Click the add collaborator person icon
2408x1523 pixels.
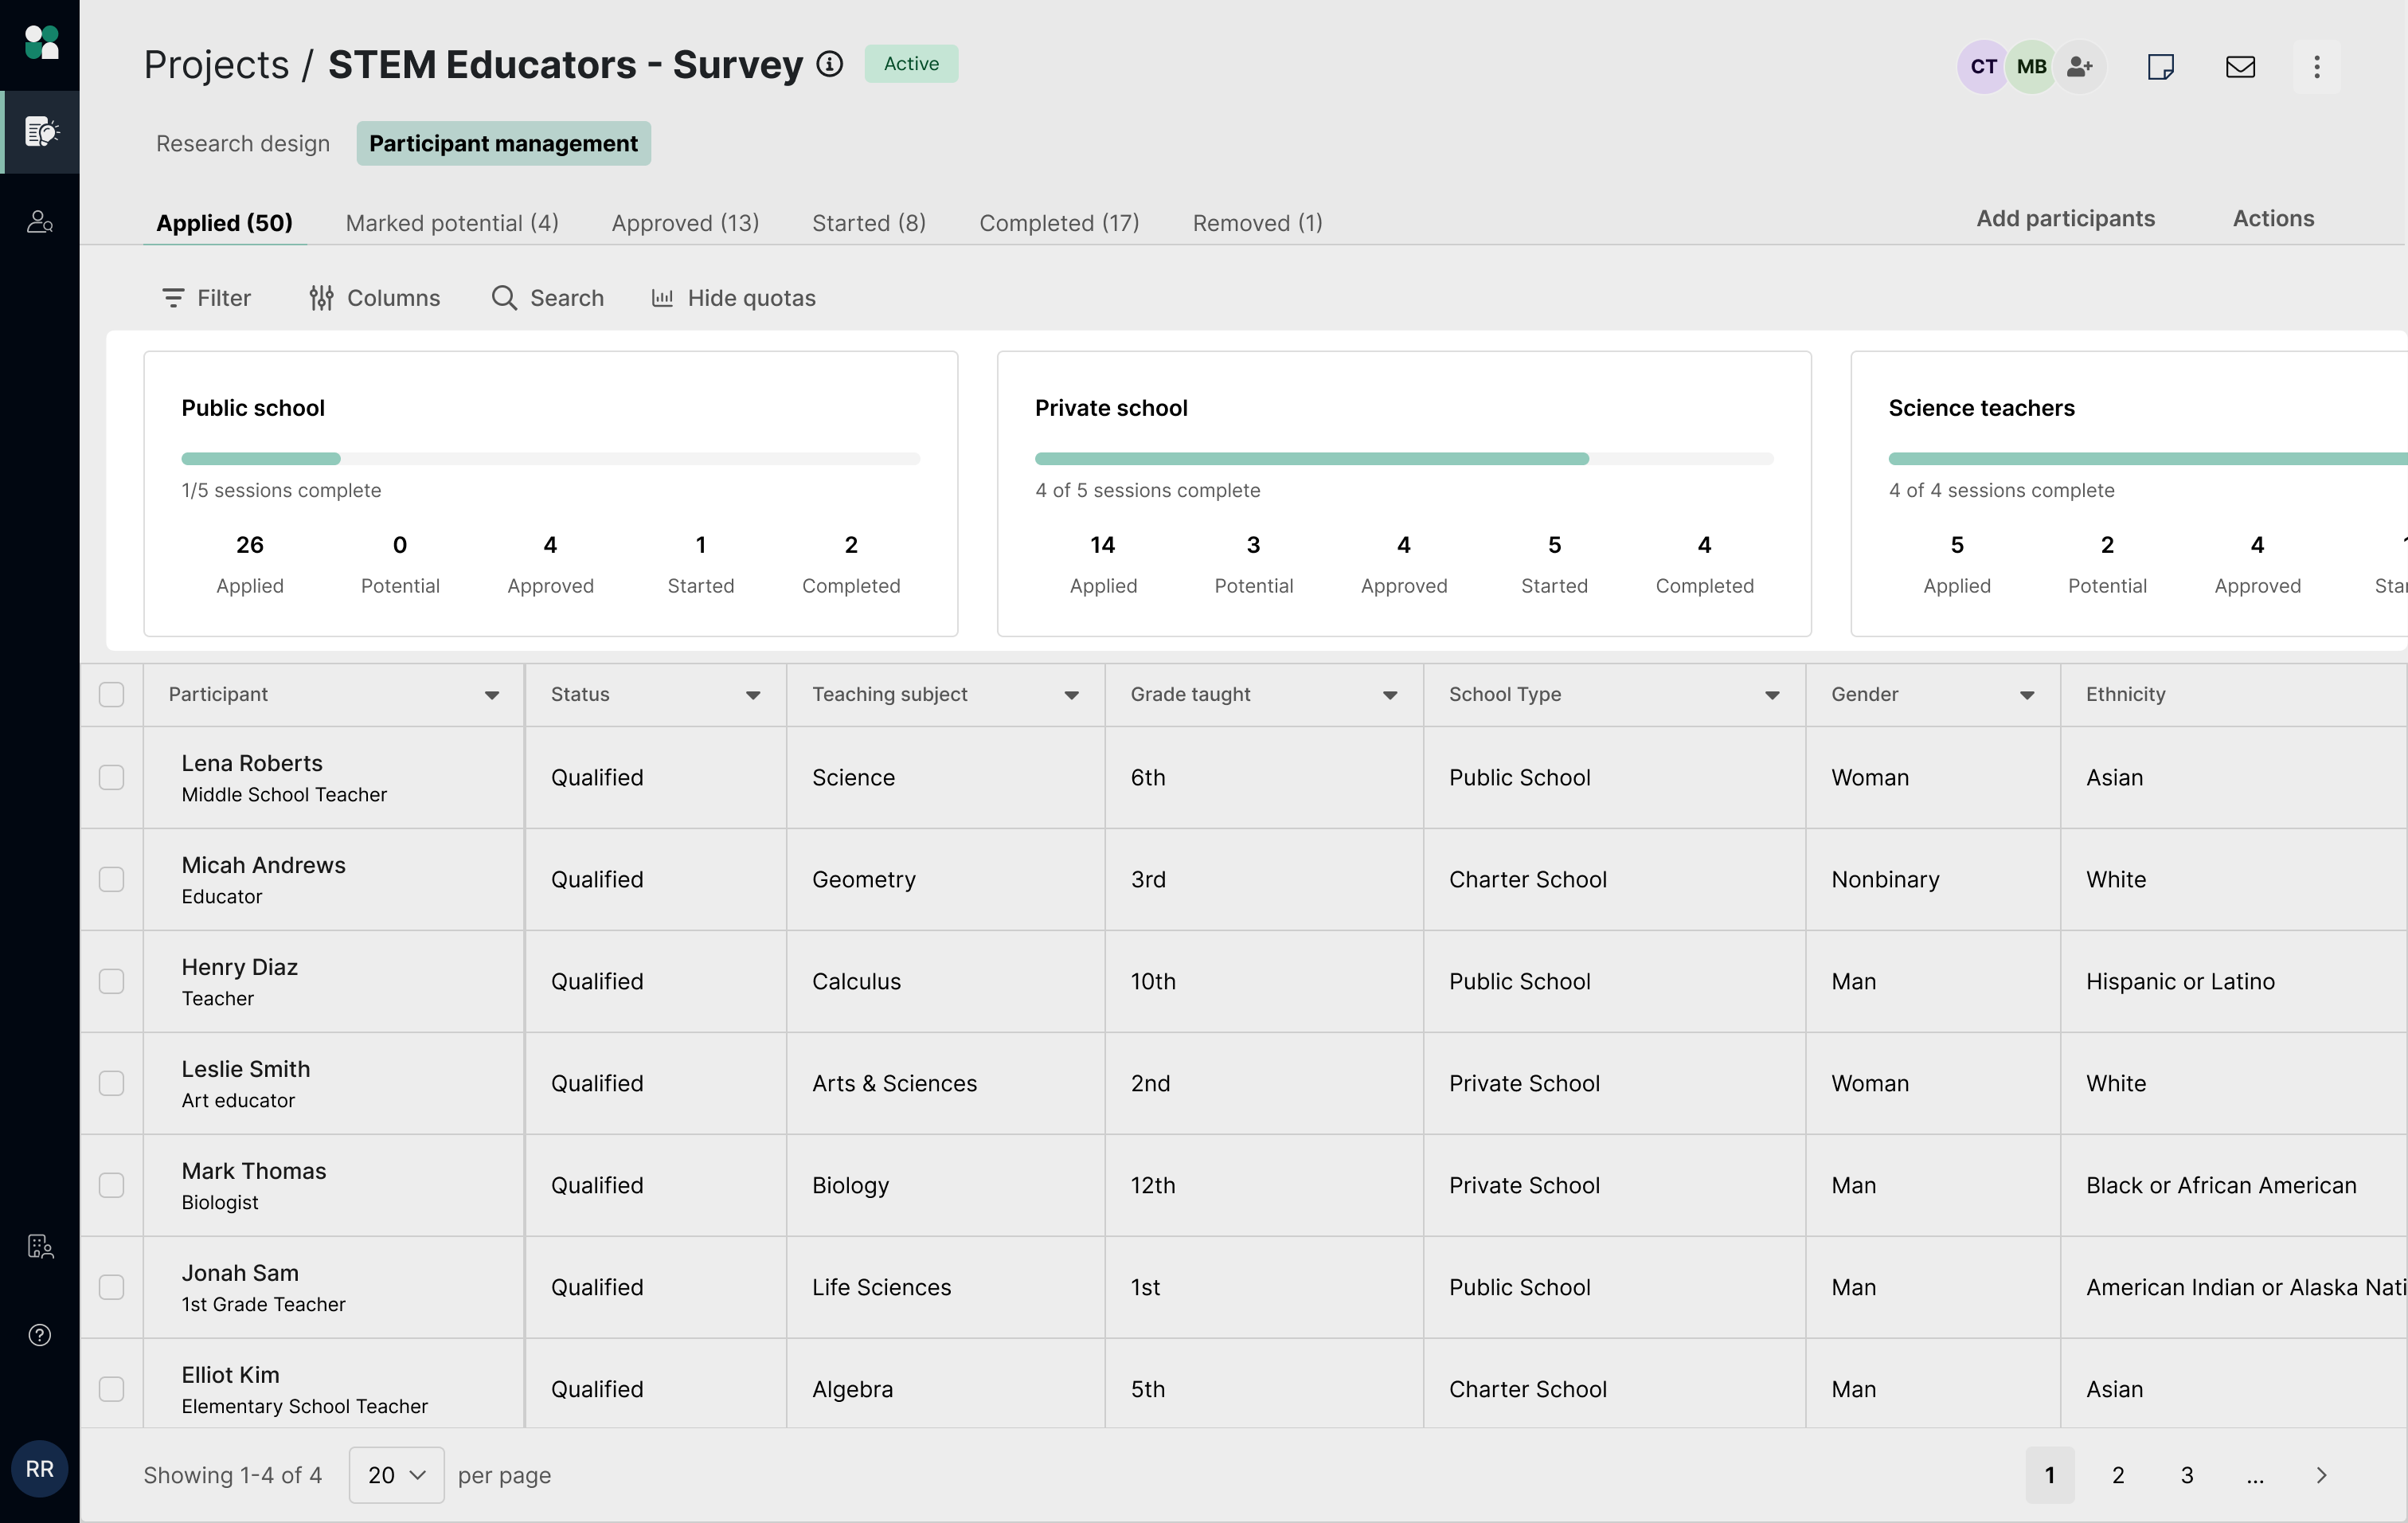[2080, 66]
